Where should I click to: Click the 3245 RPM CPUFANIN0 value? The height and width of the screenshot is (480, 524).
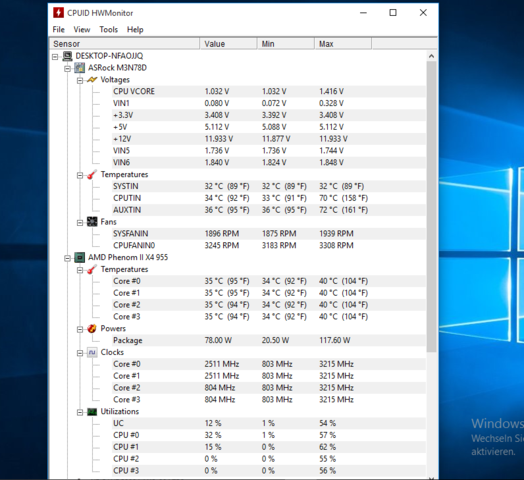click(222, 246)
